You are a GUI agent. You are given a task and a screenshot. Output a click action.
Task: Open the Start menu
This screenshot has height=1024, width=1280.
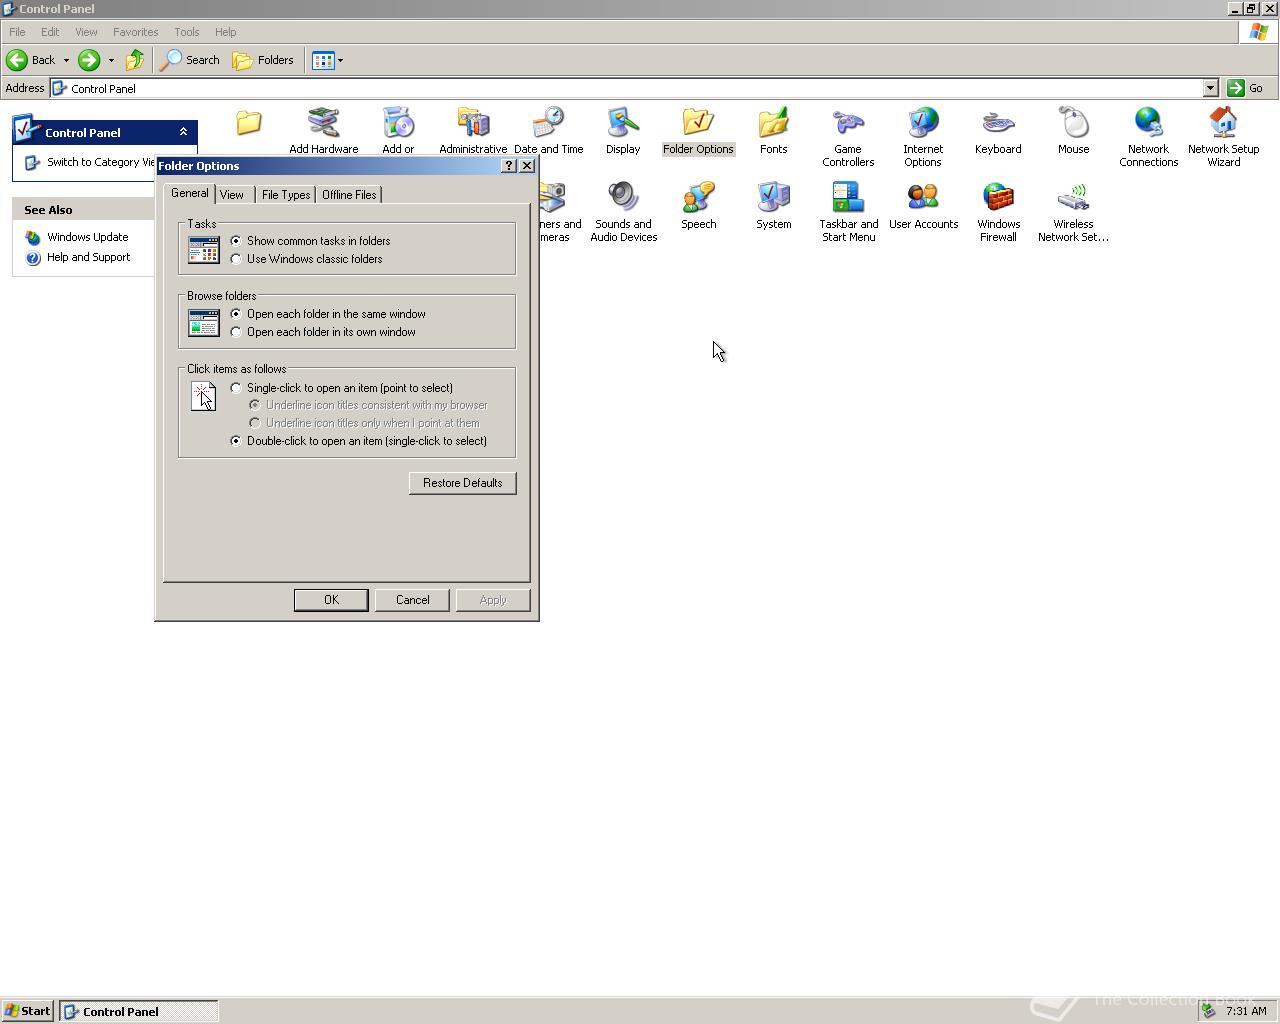pyautogui.click(x=27, y=1011)
